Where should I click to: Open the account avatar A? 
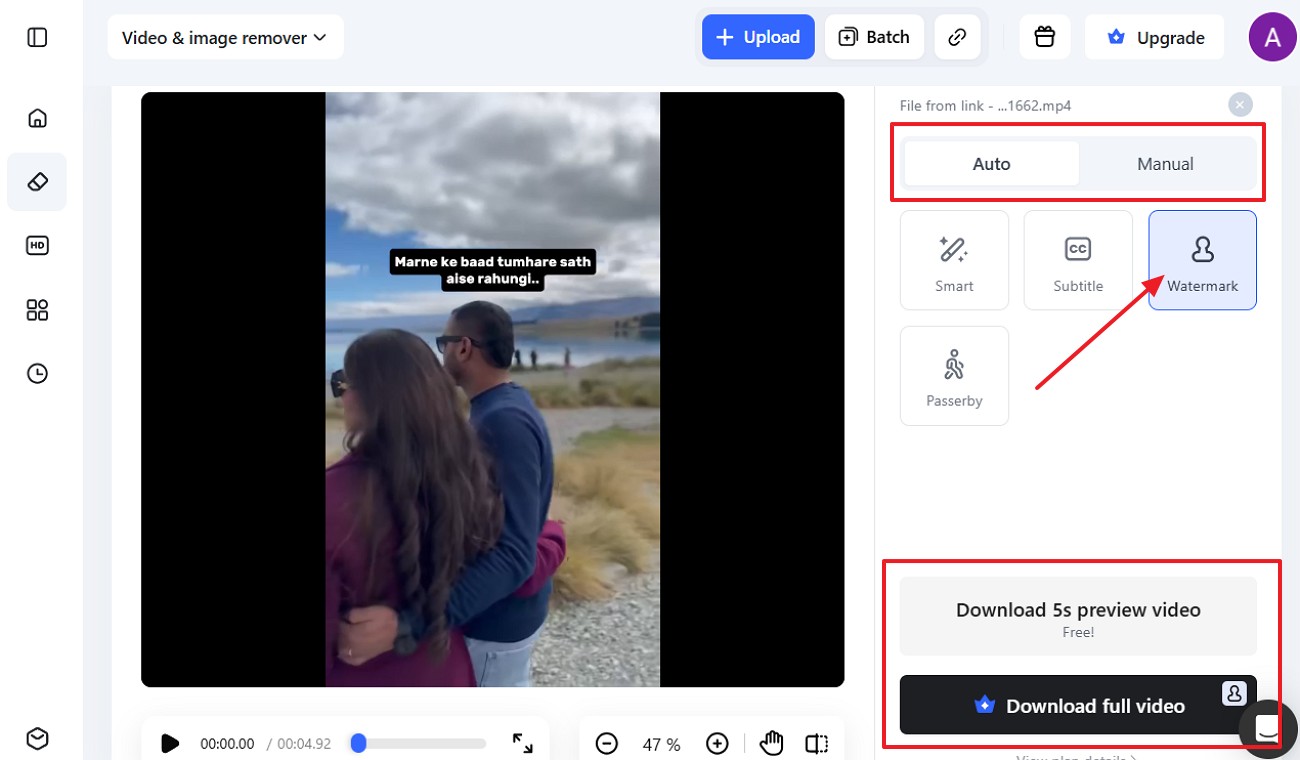[x=1272, y=38]
